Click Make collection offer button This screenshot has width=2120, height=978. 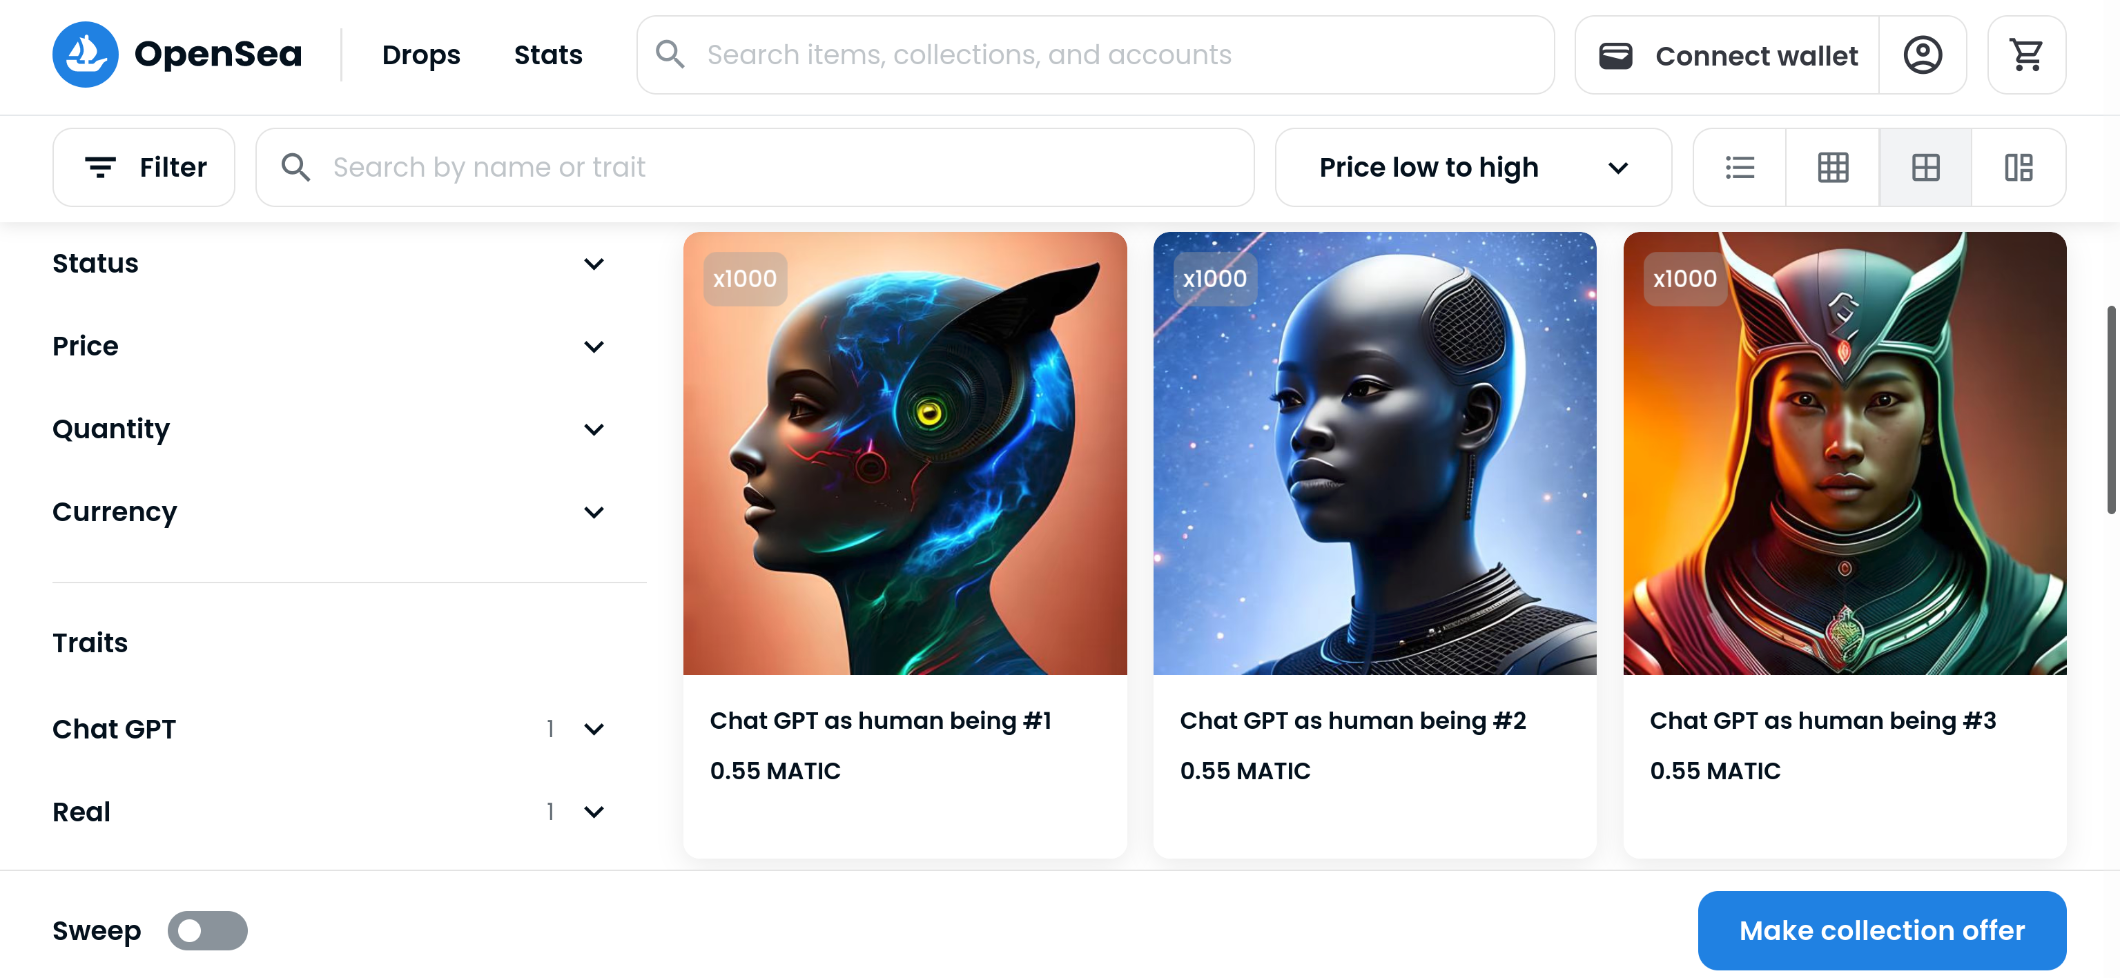(x=1882, y=931)
